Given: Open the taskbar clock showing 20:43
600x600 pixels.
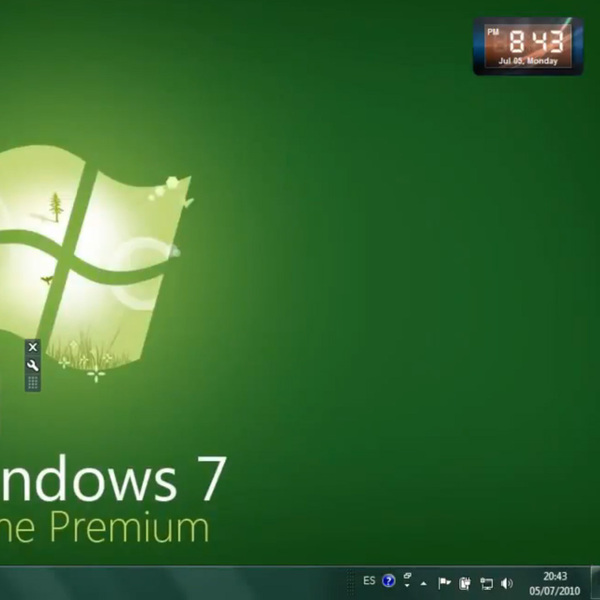Looking at the screenshot, I should 555,576.
